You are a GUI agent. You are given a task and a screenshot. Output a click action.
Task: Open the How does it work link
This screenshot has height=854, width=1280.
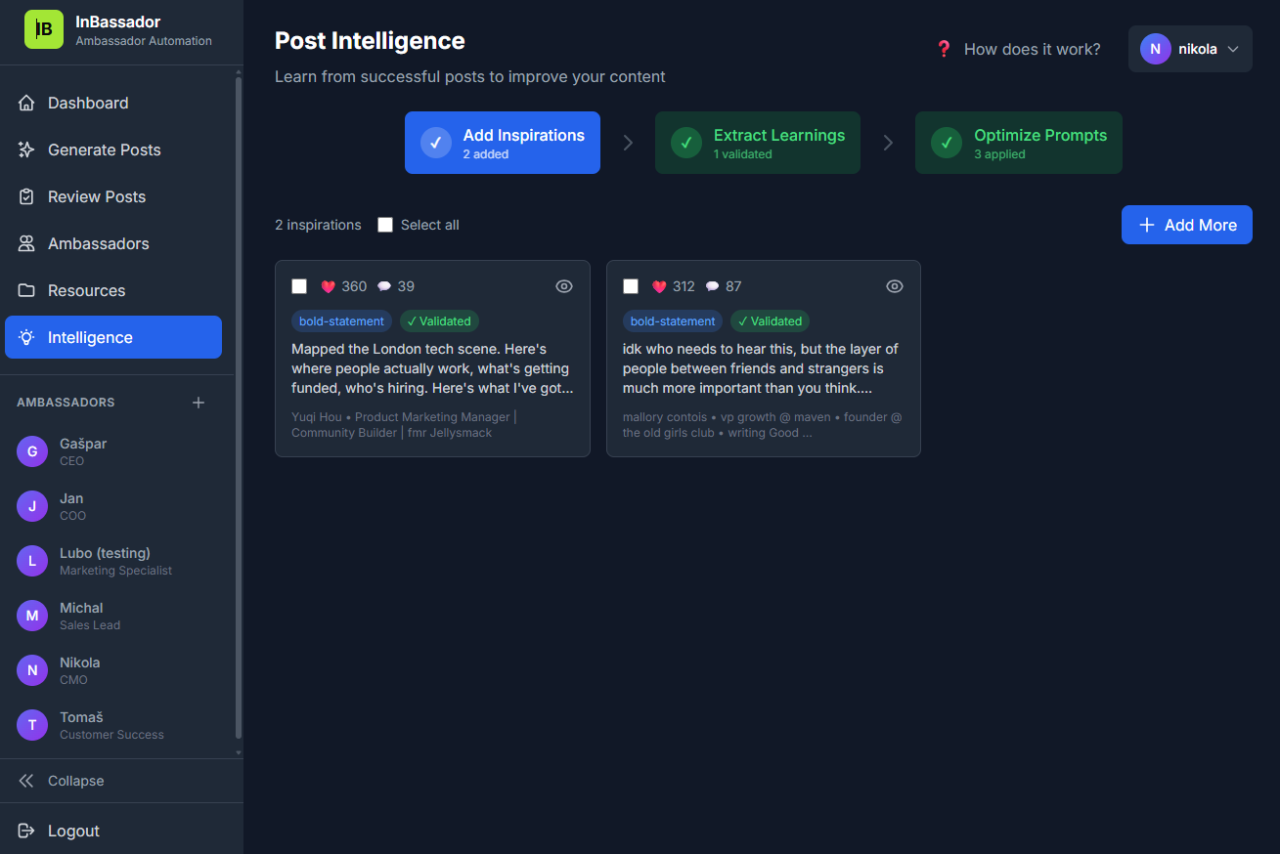[x=1031, y=49]
